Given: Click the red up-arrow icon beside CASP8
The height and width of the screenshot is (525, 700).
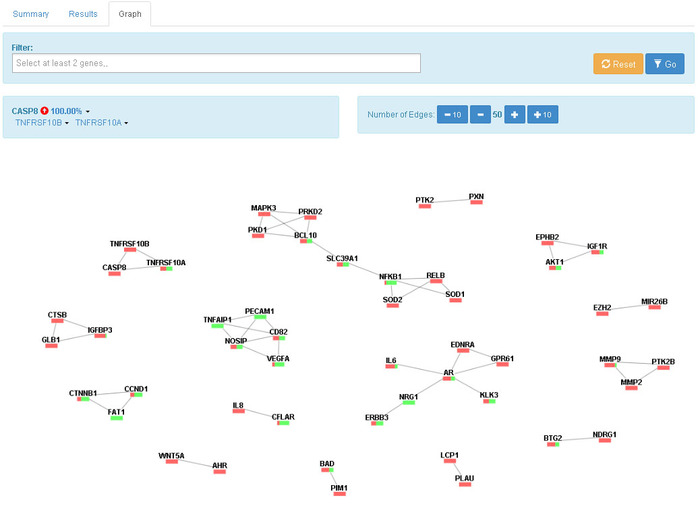Looking at the screenshot, I should click(x=44, y=110).
